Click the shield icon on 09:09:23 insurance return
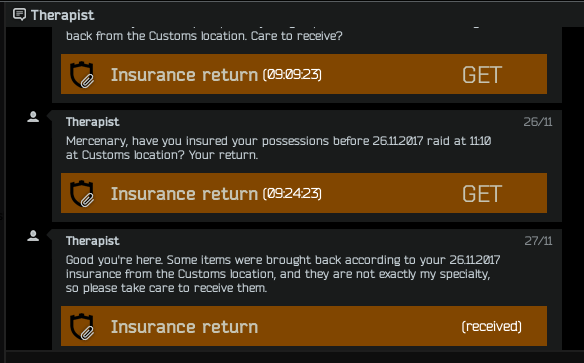 pyautogui.click(x=82, y=74)
